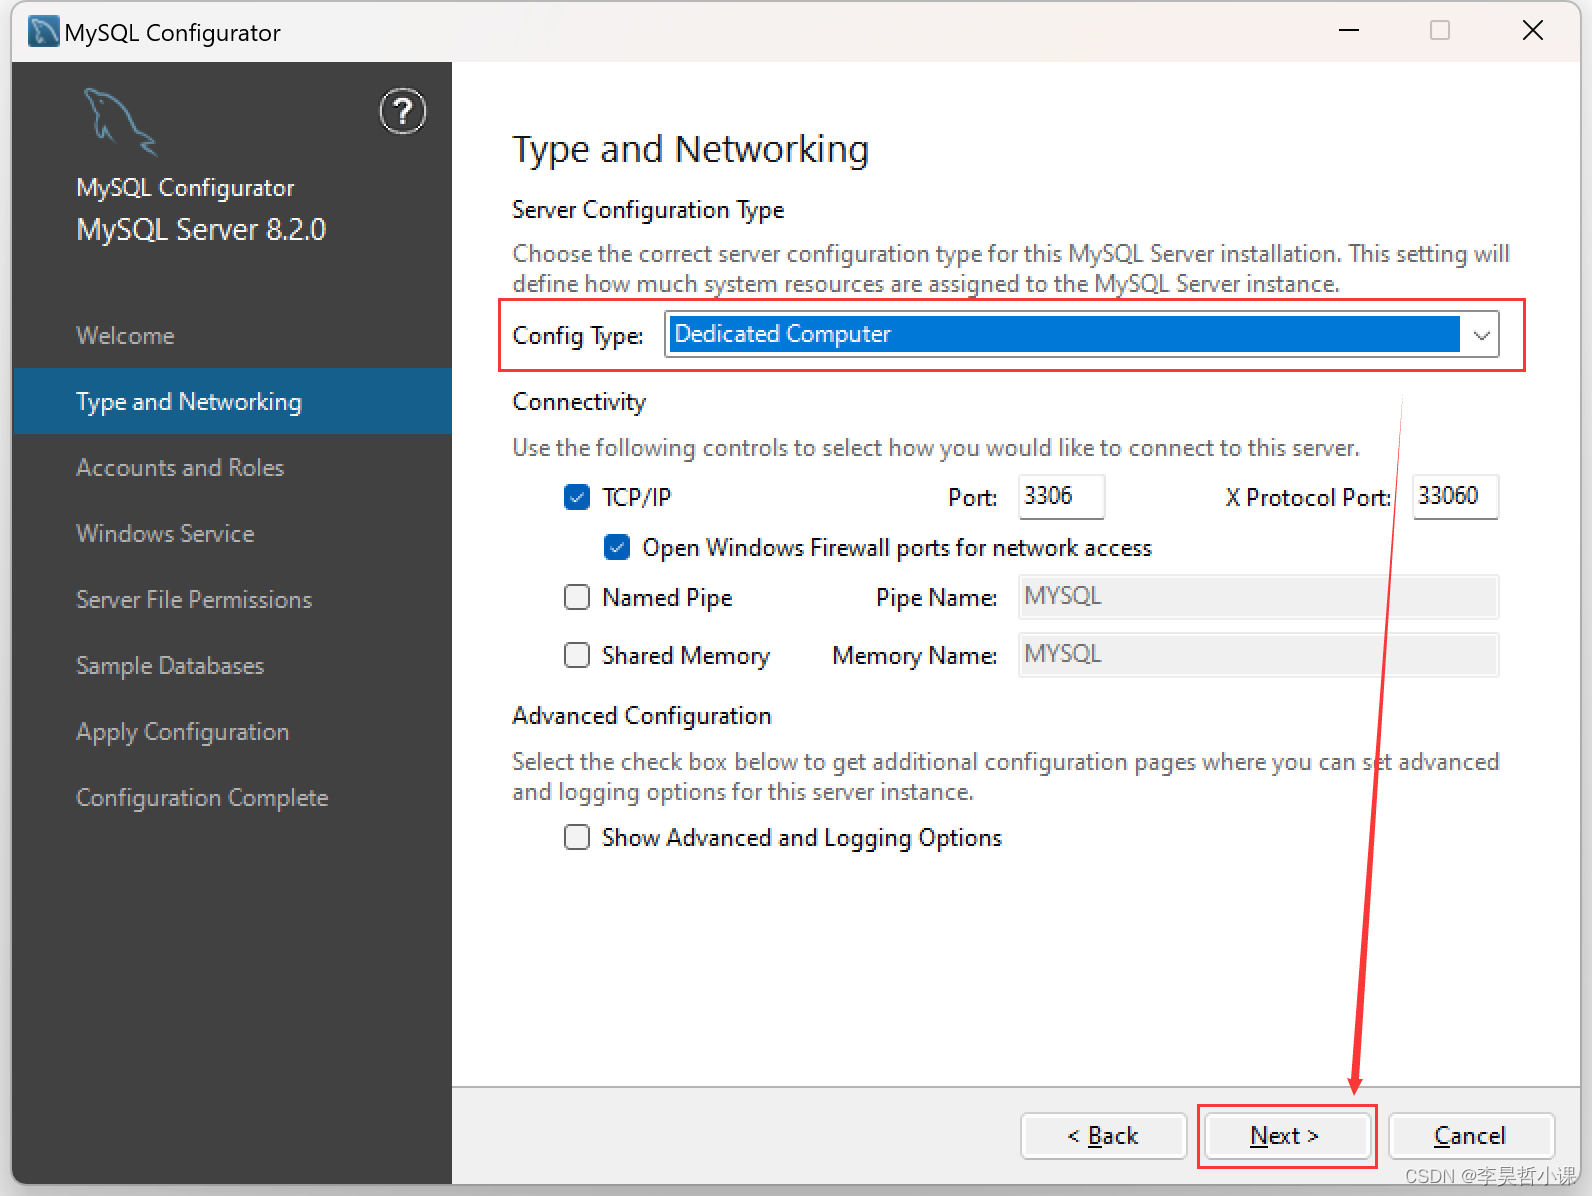Click the Pipe Name field
The height and width of the screenshot is (1196, 1592).
click(1258, 597)
